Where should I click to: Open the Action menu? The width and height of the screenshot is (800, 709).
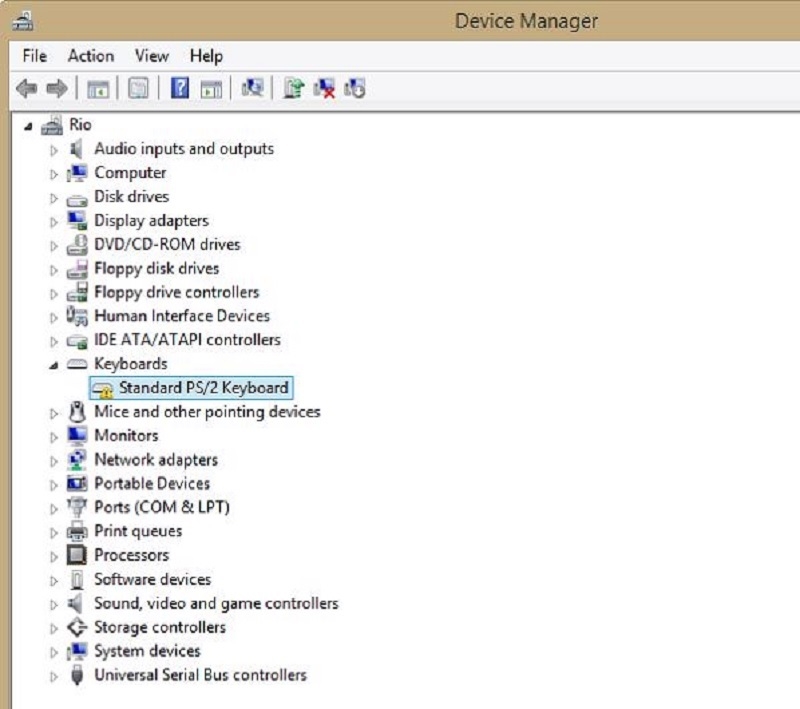91,56
